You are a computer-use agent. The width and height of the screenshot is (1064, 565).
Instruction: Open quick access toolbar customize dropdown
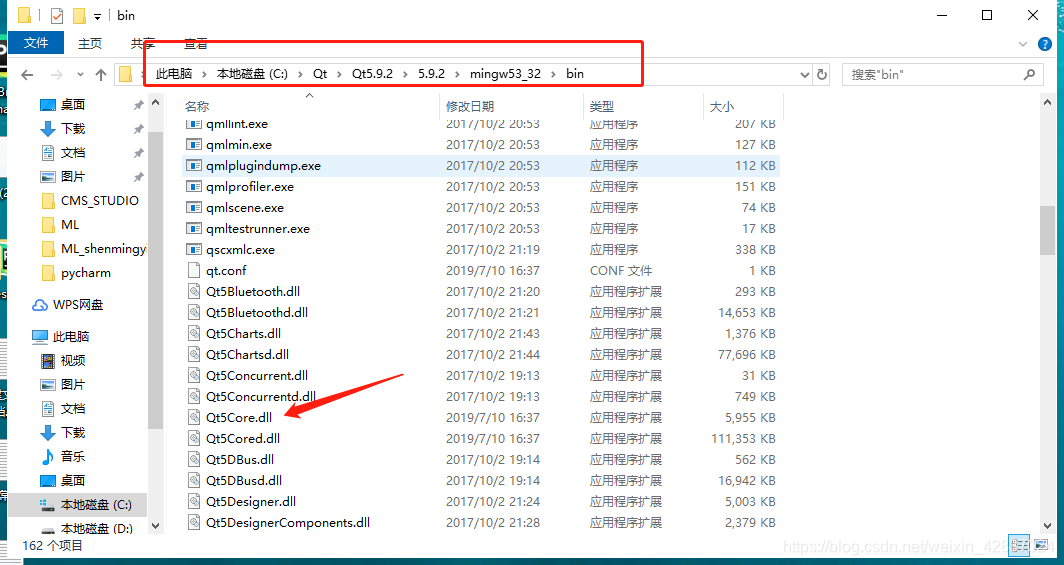click(x=97, y=16)
